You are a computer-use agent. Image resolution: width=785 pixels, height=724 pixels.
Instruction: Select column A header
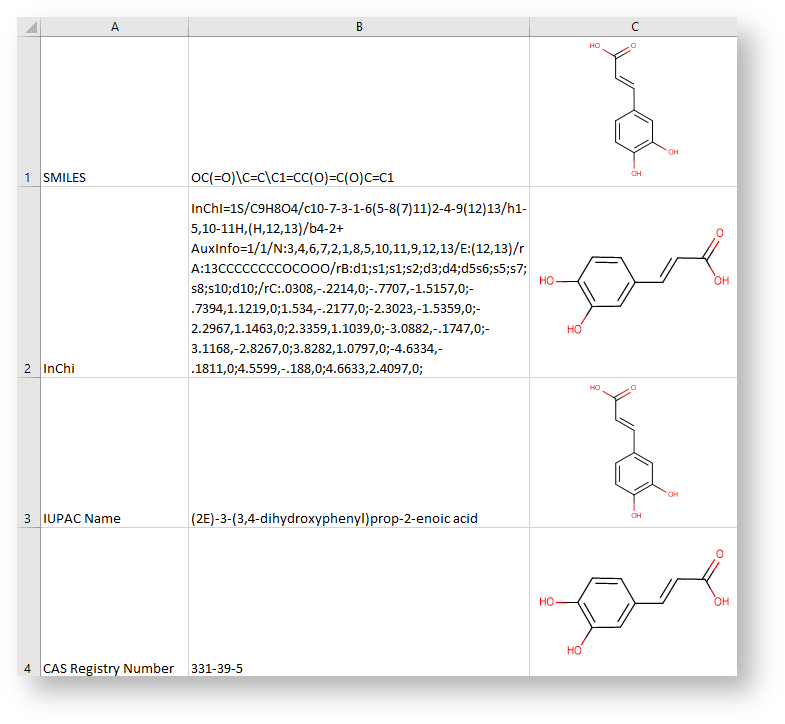(114, 27)
